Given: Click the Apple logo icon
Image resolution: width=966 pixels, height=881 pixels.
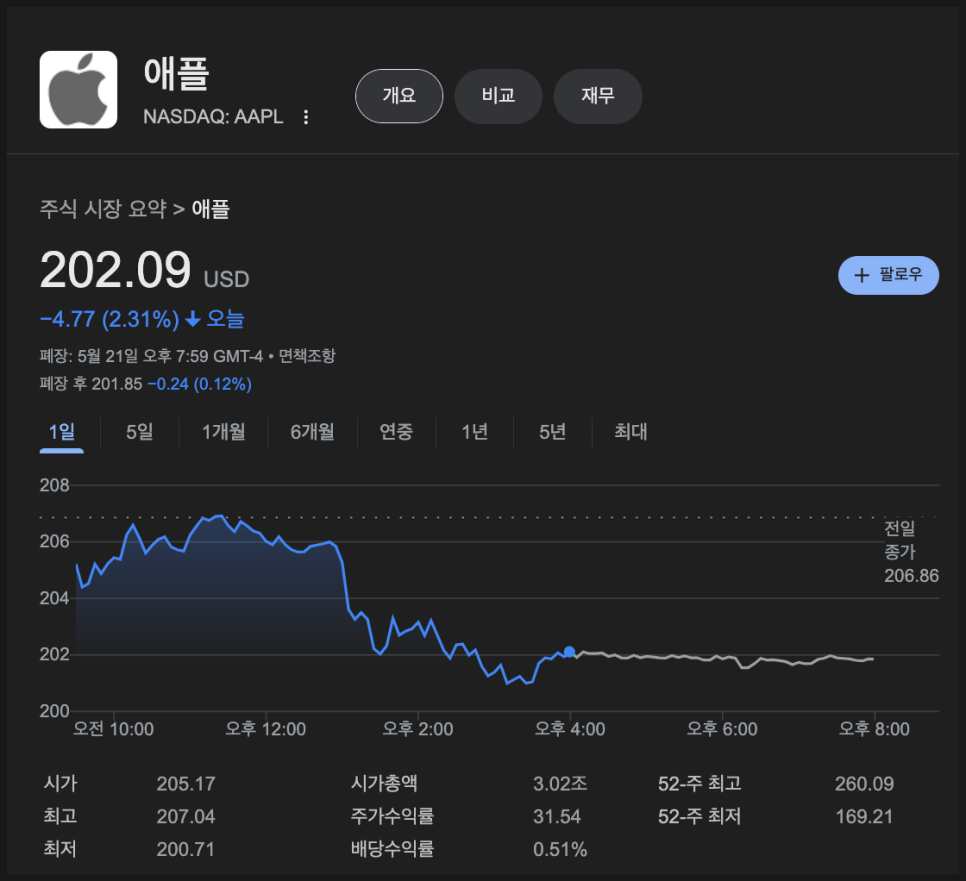Looking at the screenshot, I should 78,90.
